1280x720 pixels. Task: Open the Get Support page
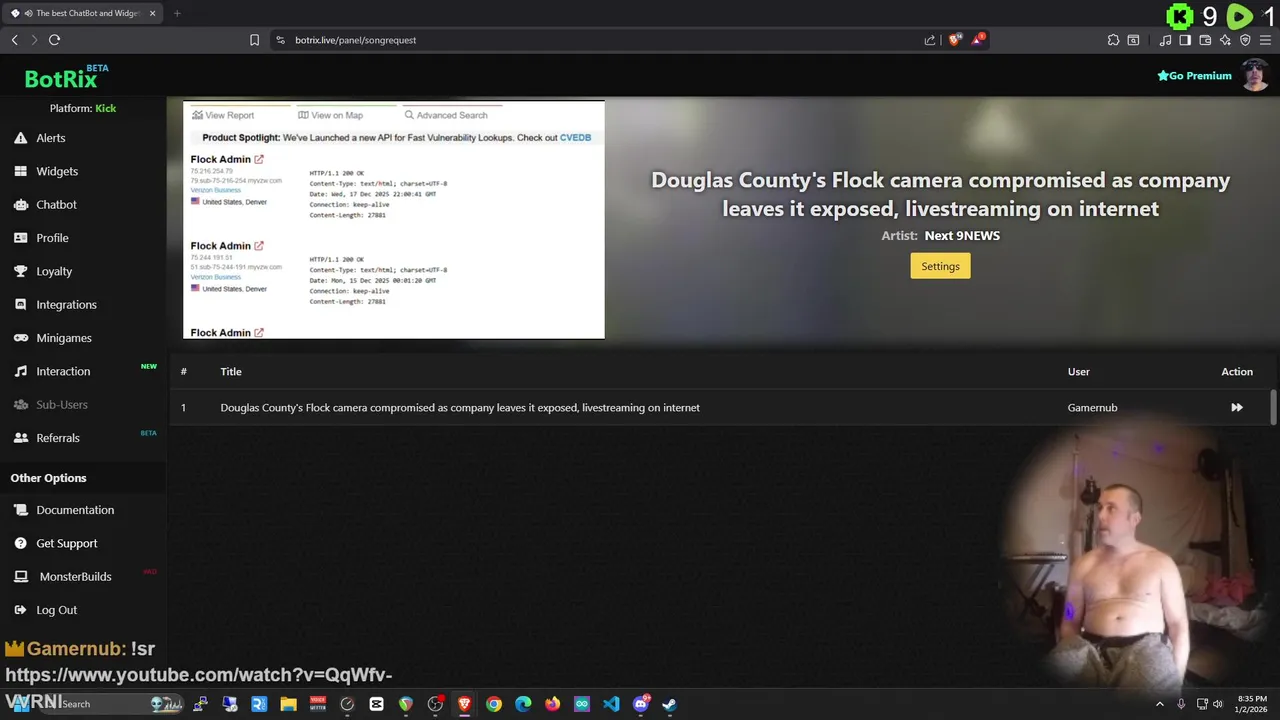(x=67, y=543)
